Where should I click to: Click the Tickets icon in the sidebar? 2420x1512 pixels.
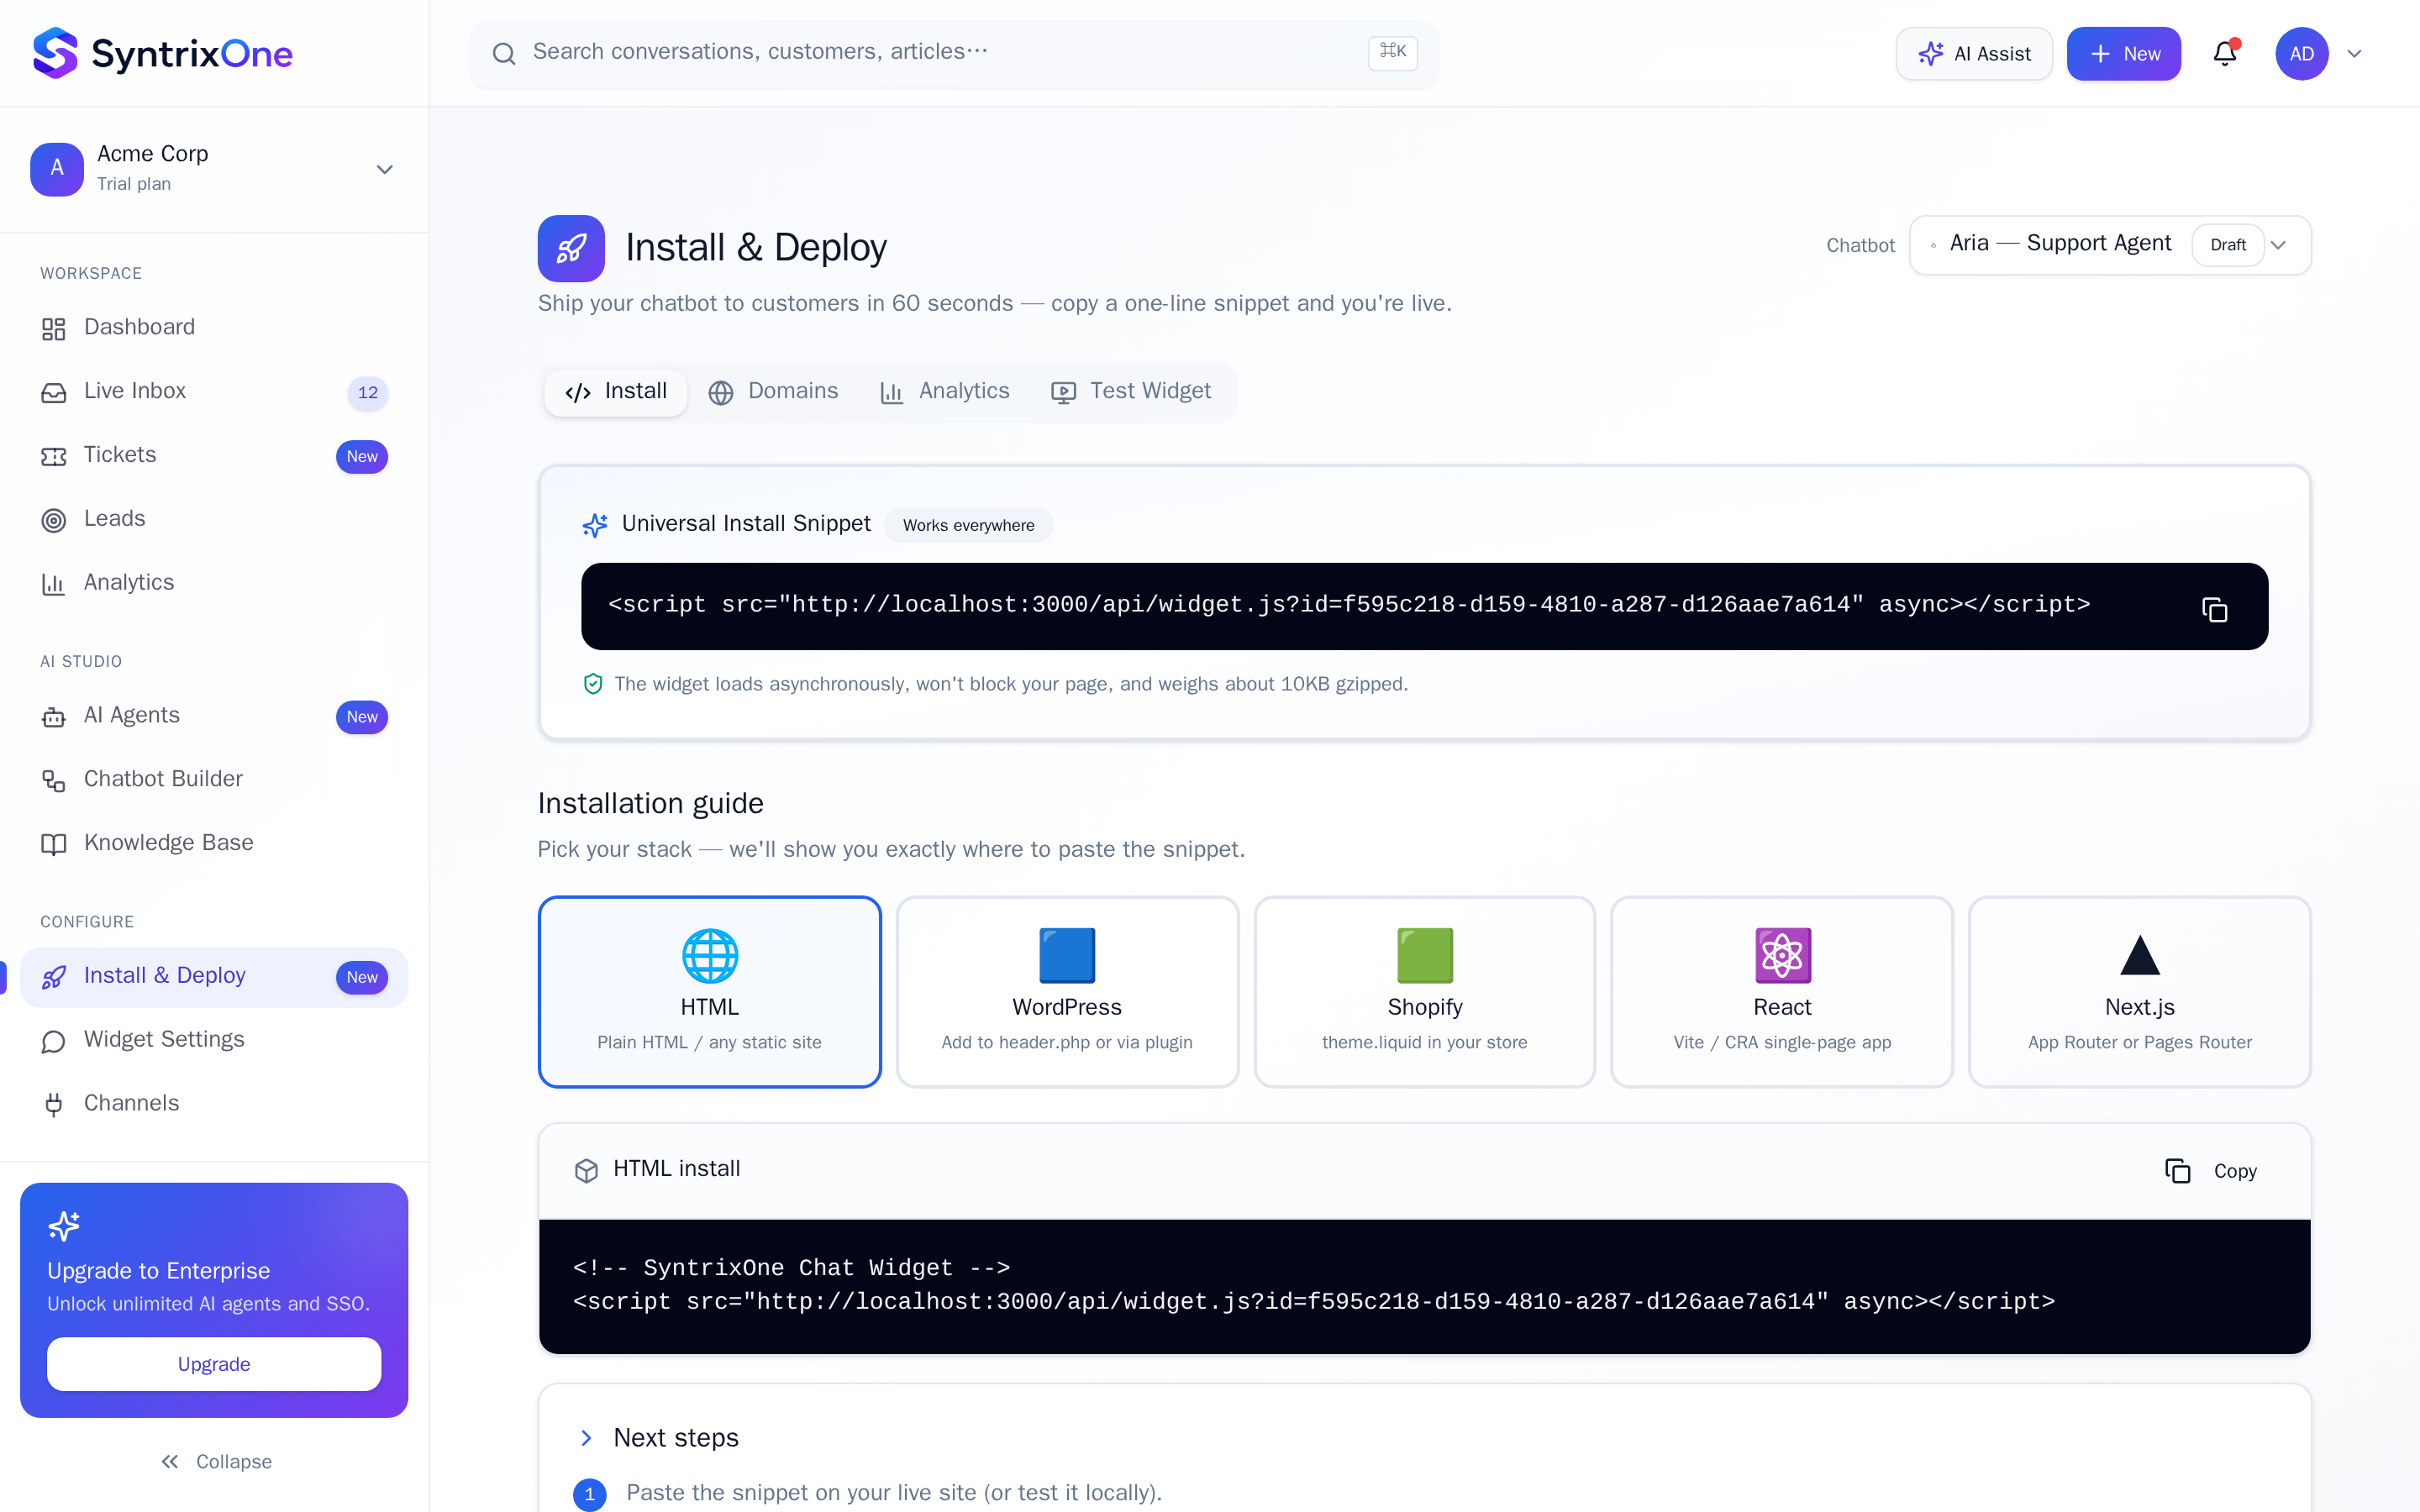click(54, 457)
